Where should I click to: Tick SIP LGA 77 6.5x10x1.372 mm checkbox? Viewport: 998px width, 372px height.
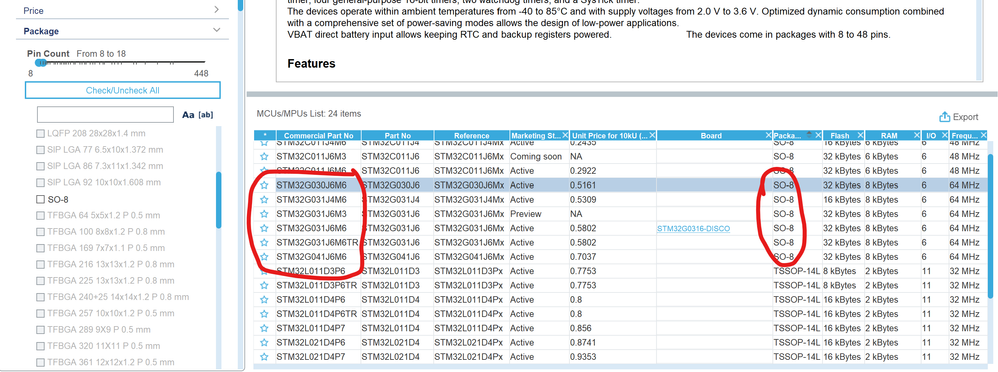pyautogui.click(x=41, y=150)
